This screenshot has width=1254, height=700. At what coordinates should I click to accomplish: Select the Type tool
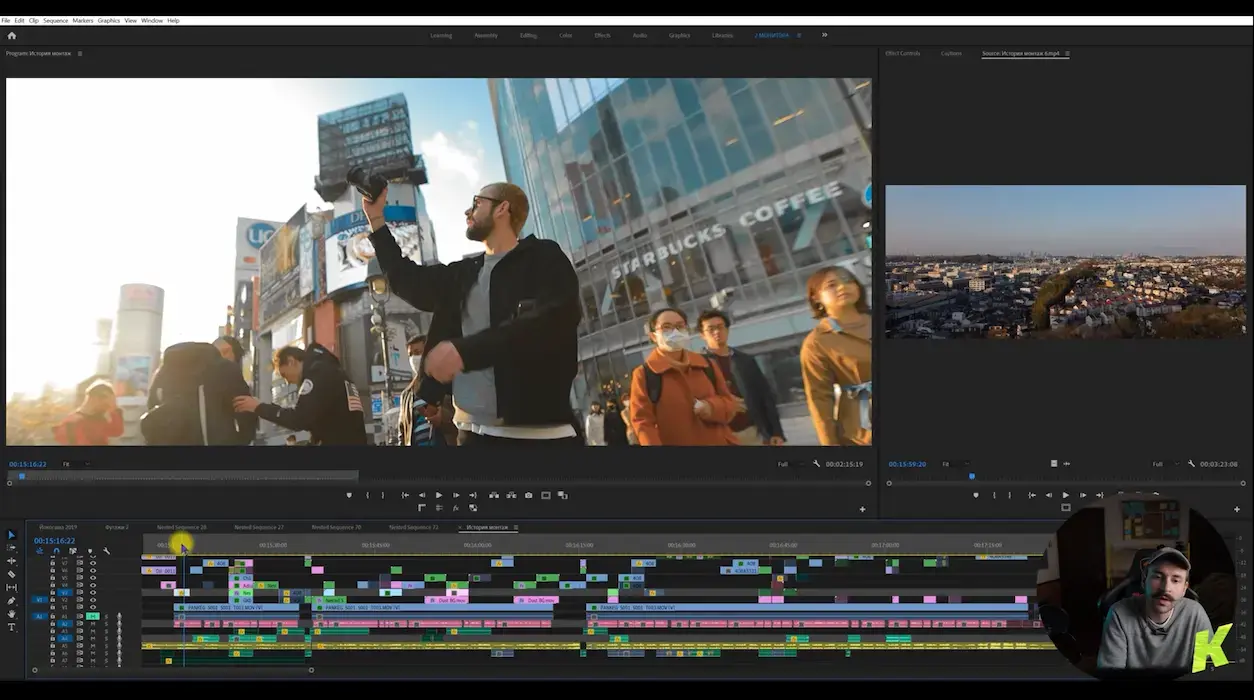[12, 627]
